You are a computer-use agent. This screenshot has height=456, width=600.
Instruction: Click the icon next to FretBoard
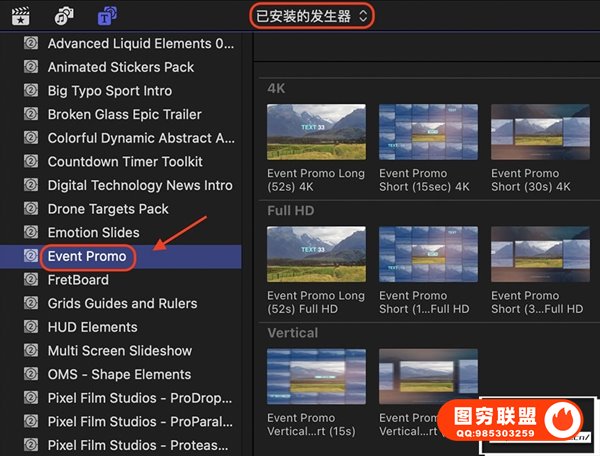(x=31, y=280)
